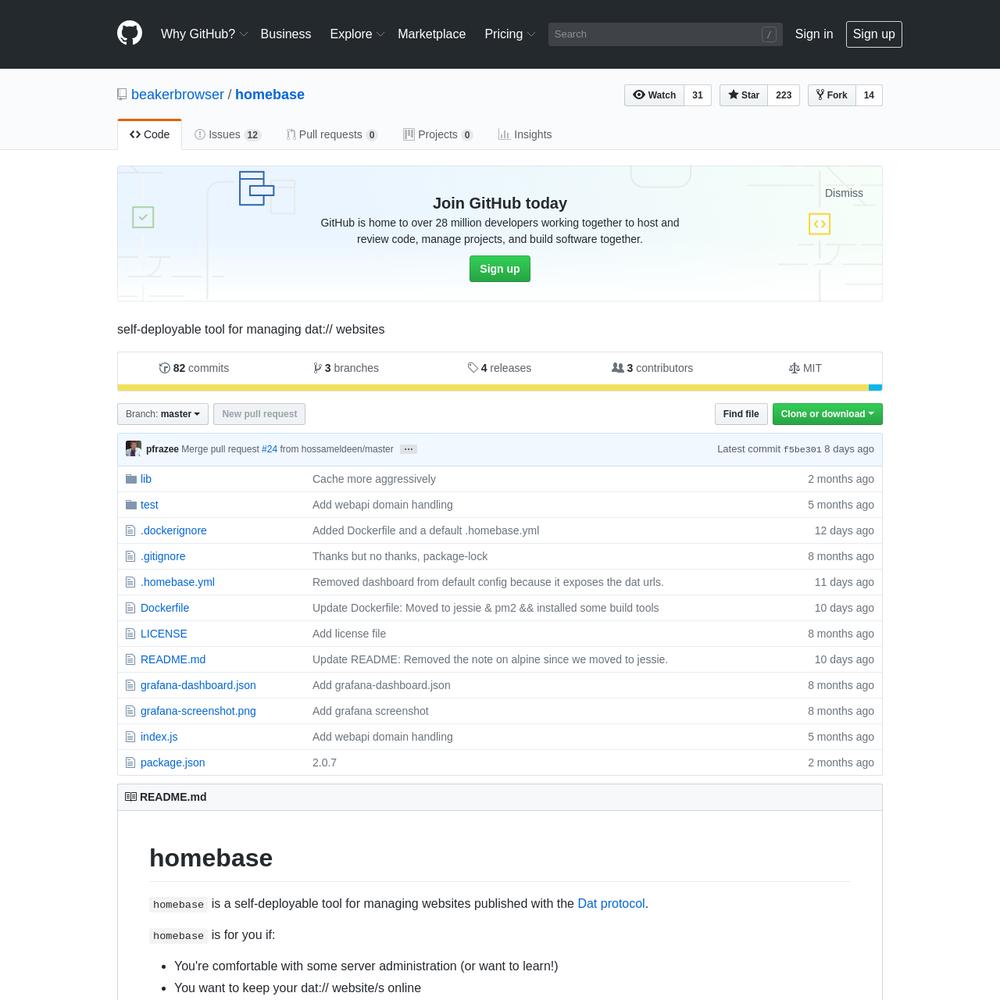Click the New pull request button

(260, 414)
